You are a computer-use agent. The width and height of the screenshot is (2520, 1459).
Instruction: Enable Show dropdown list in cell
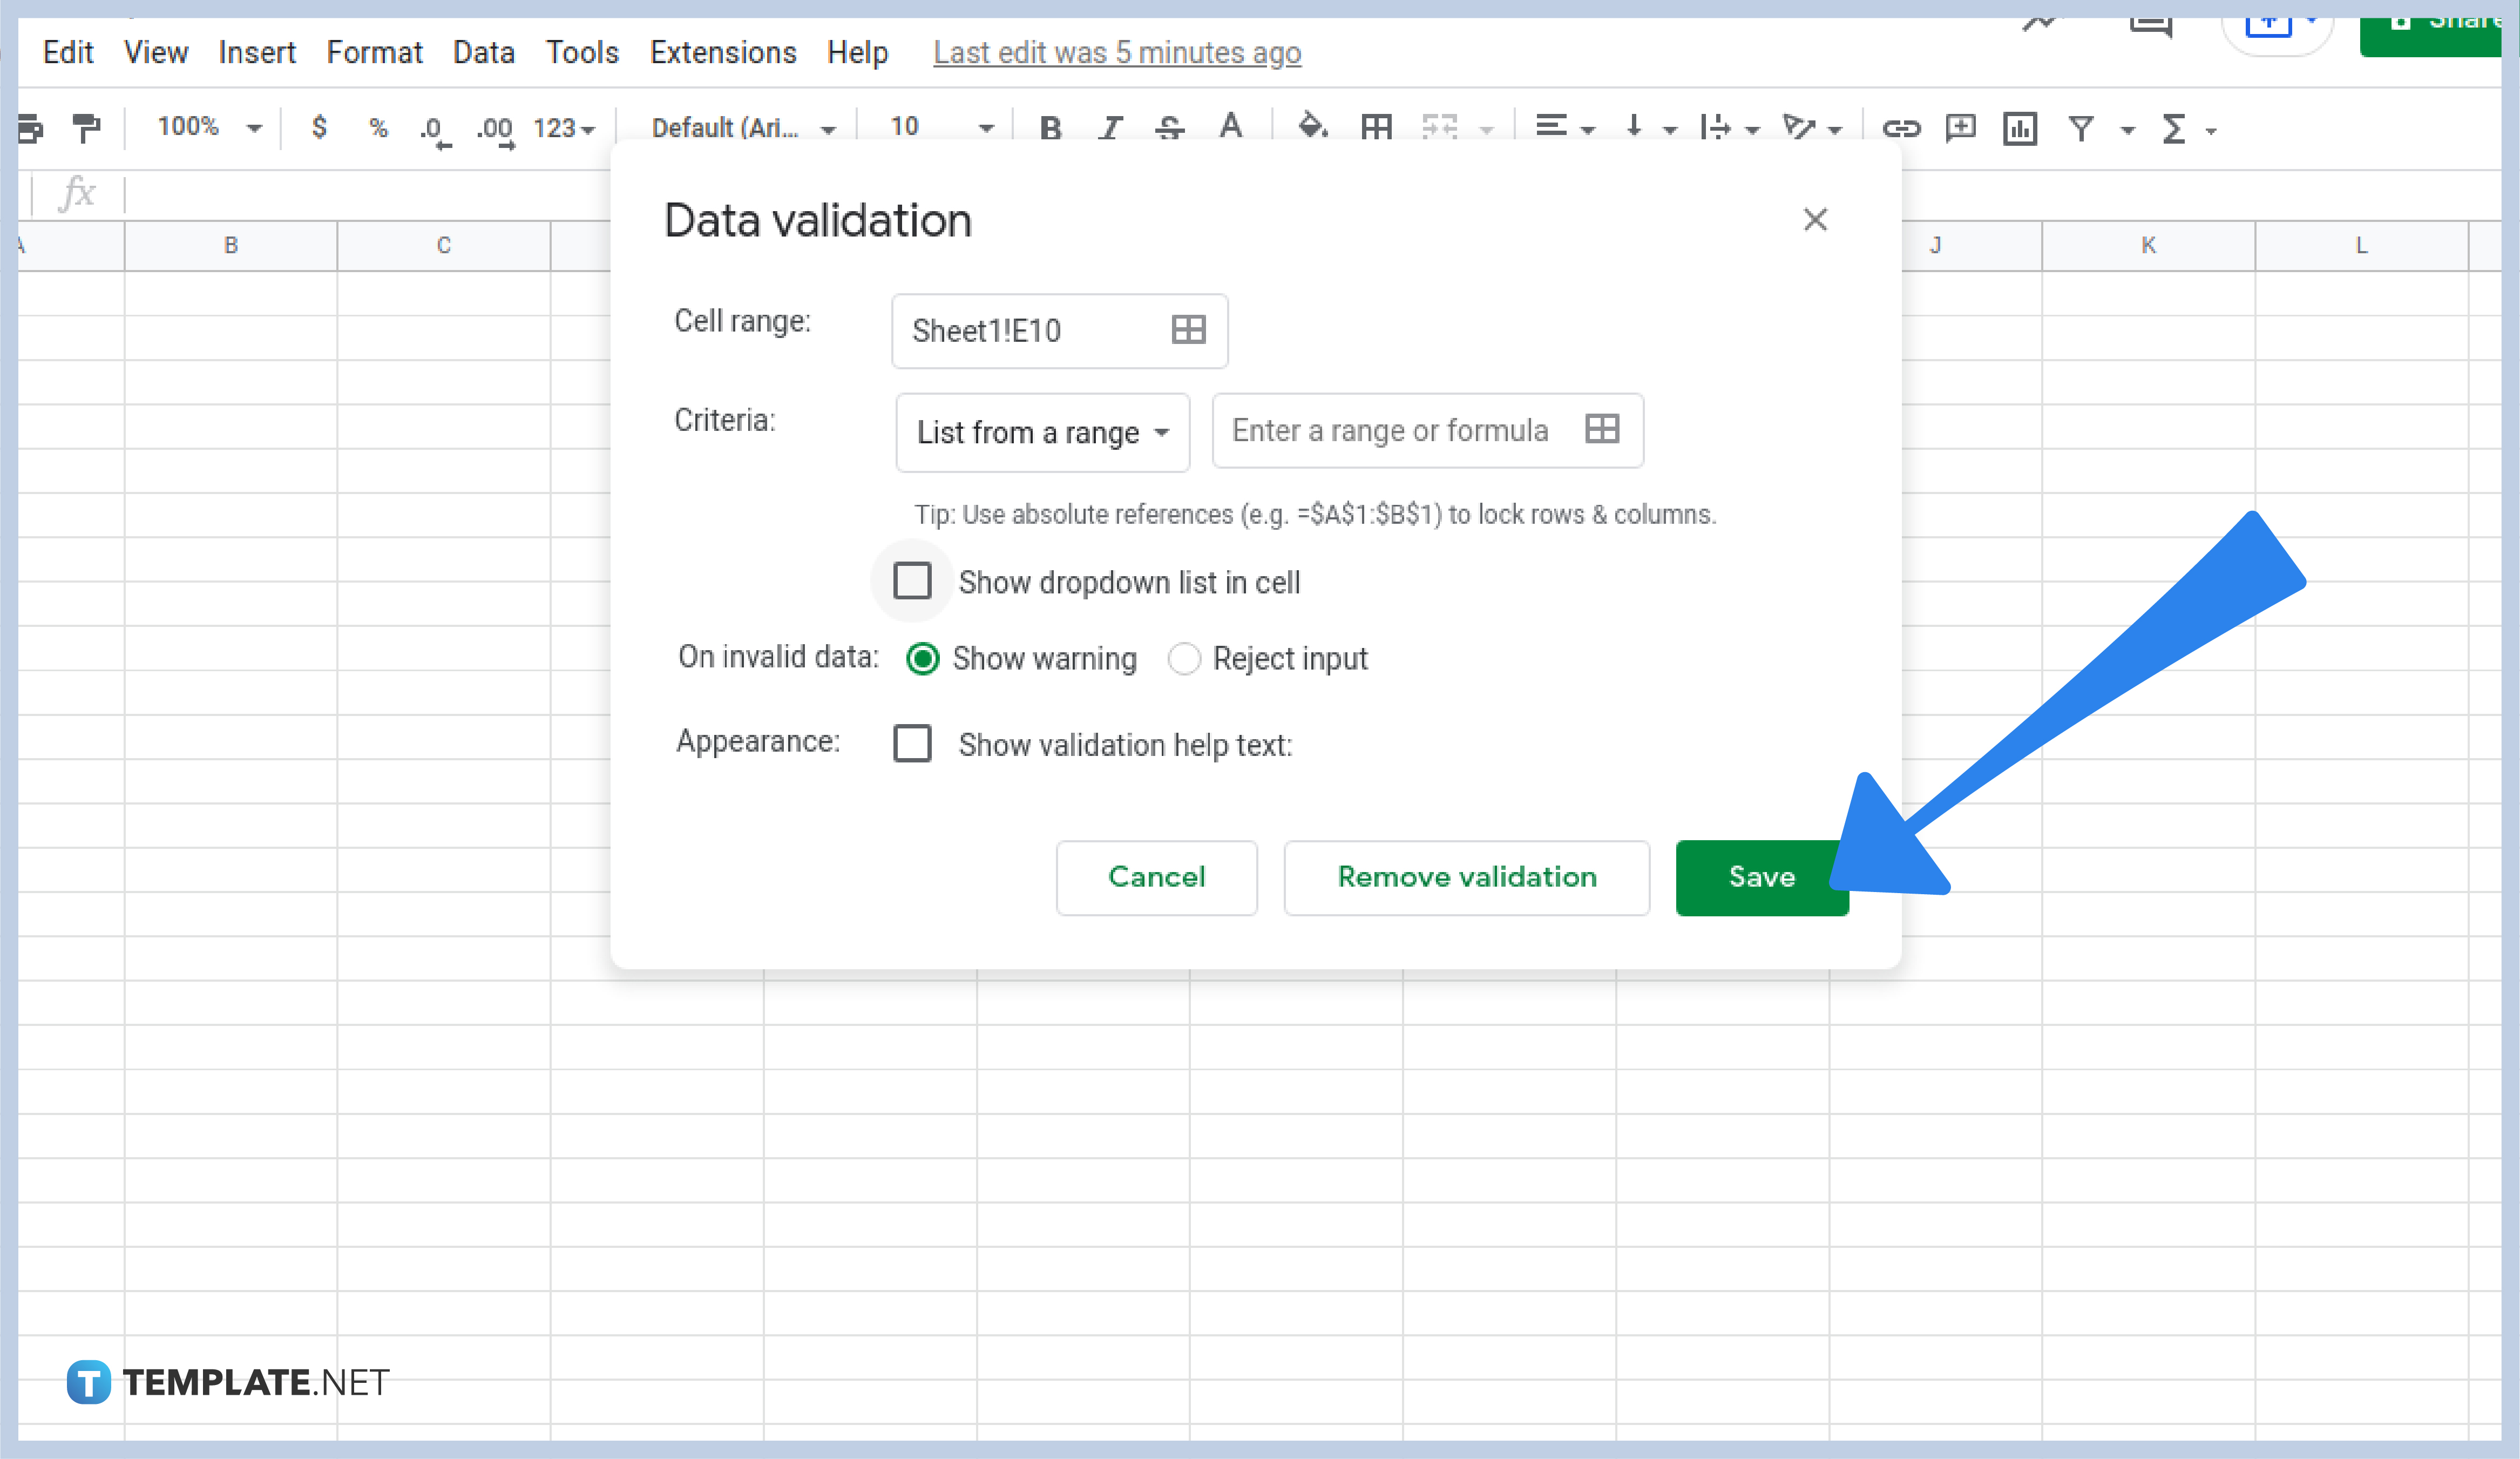(912, 581)
